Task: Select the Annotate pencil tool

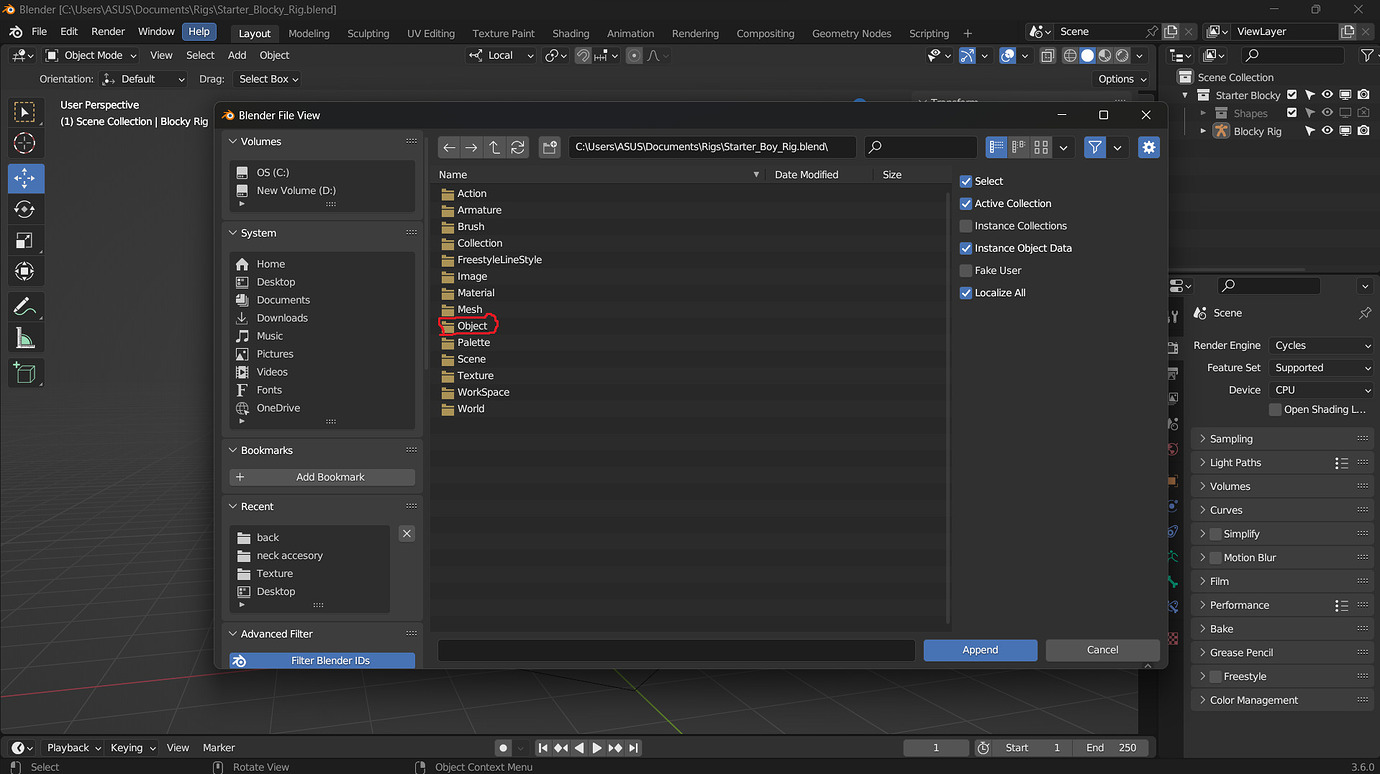Action: tap(25, 306)
